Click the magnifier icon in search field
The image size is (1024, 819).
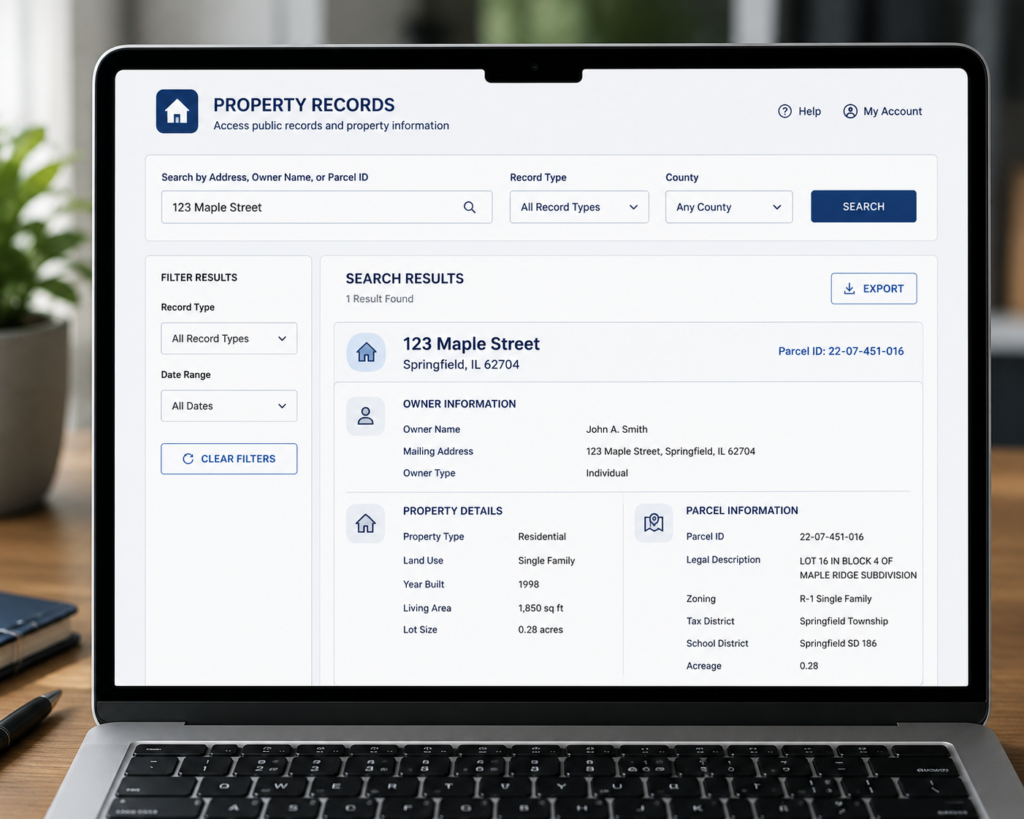[x=470, y=207]
